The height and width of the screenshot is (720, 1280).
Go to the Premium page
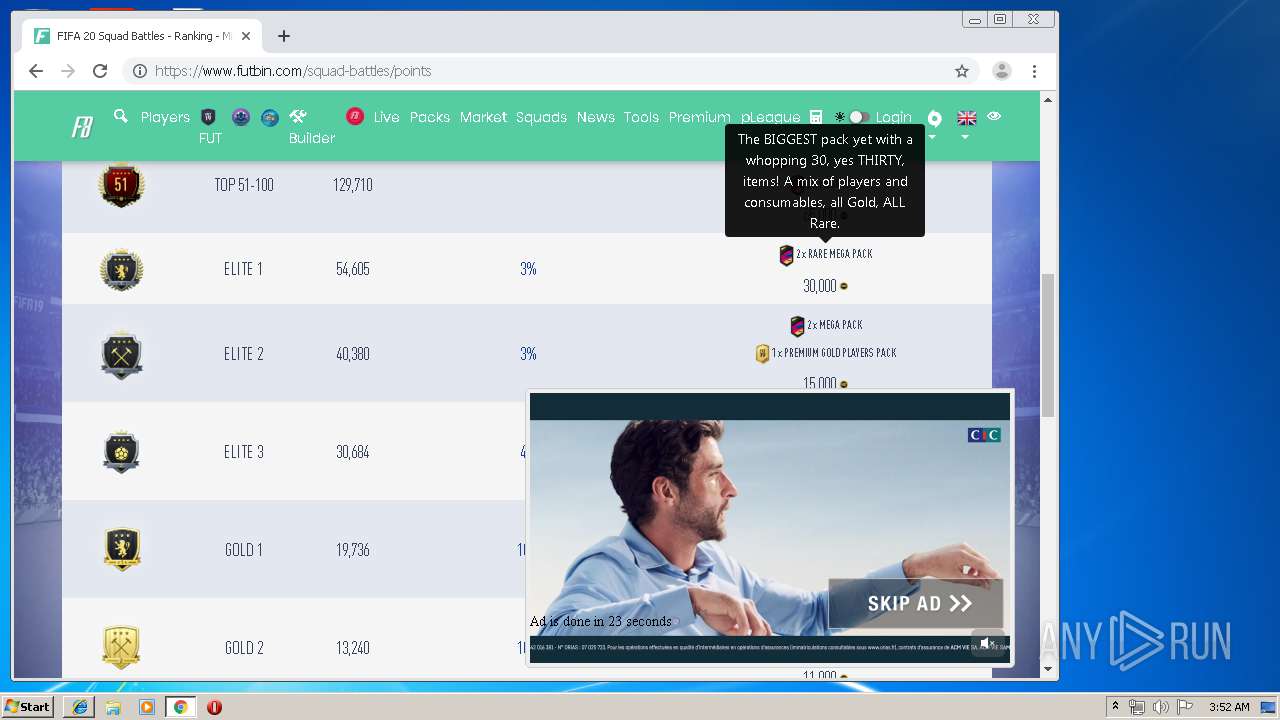pyautogui.click(x=699, y=117)
